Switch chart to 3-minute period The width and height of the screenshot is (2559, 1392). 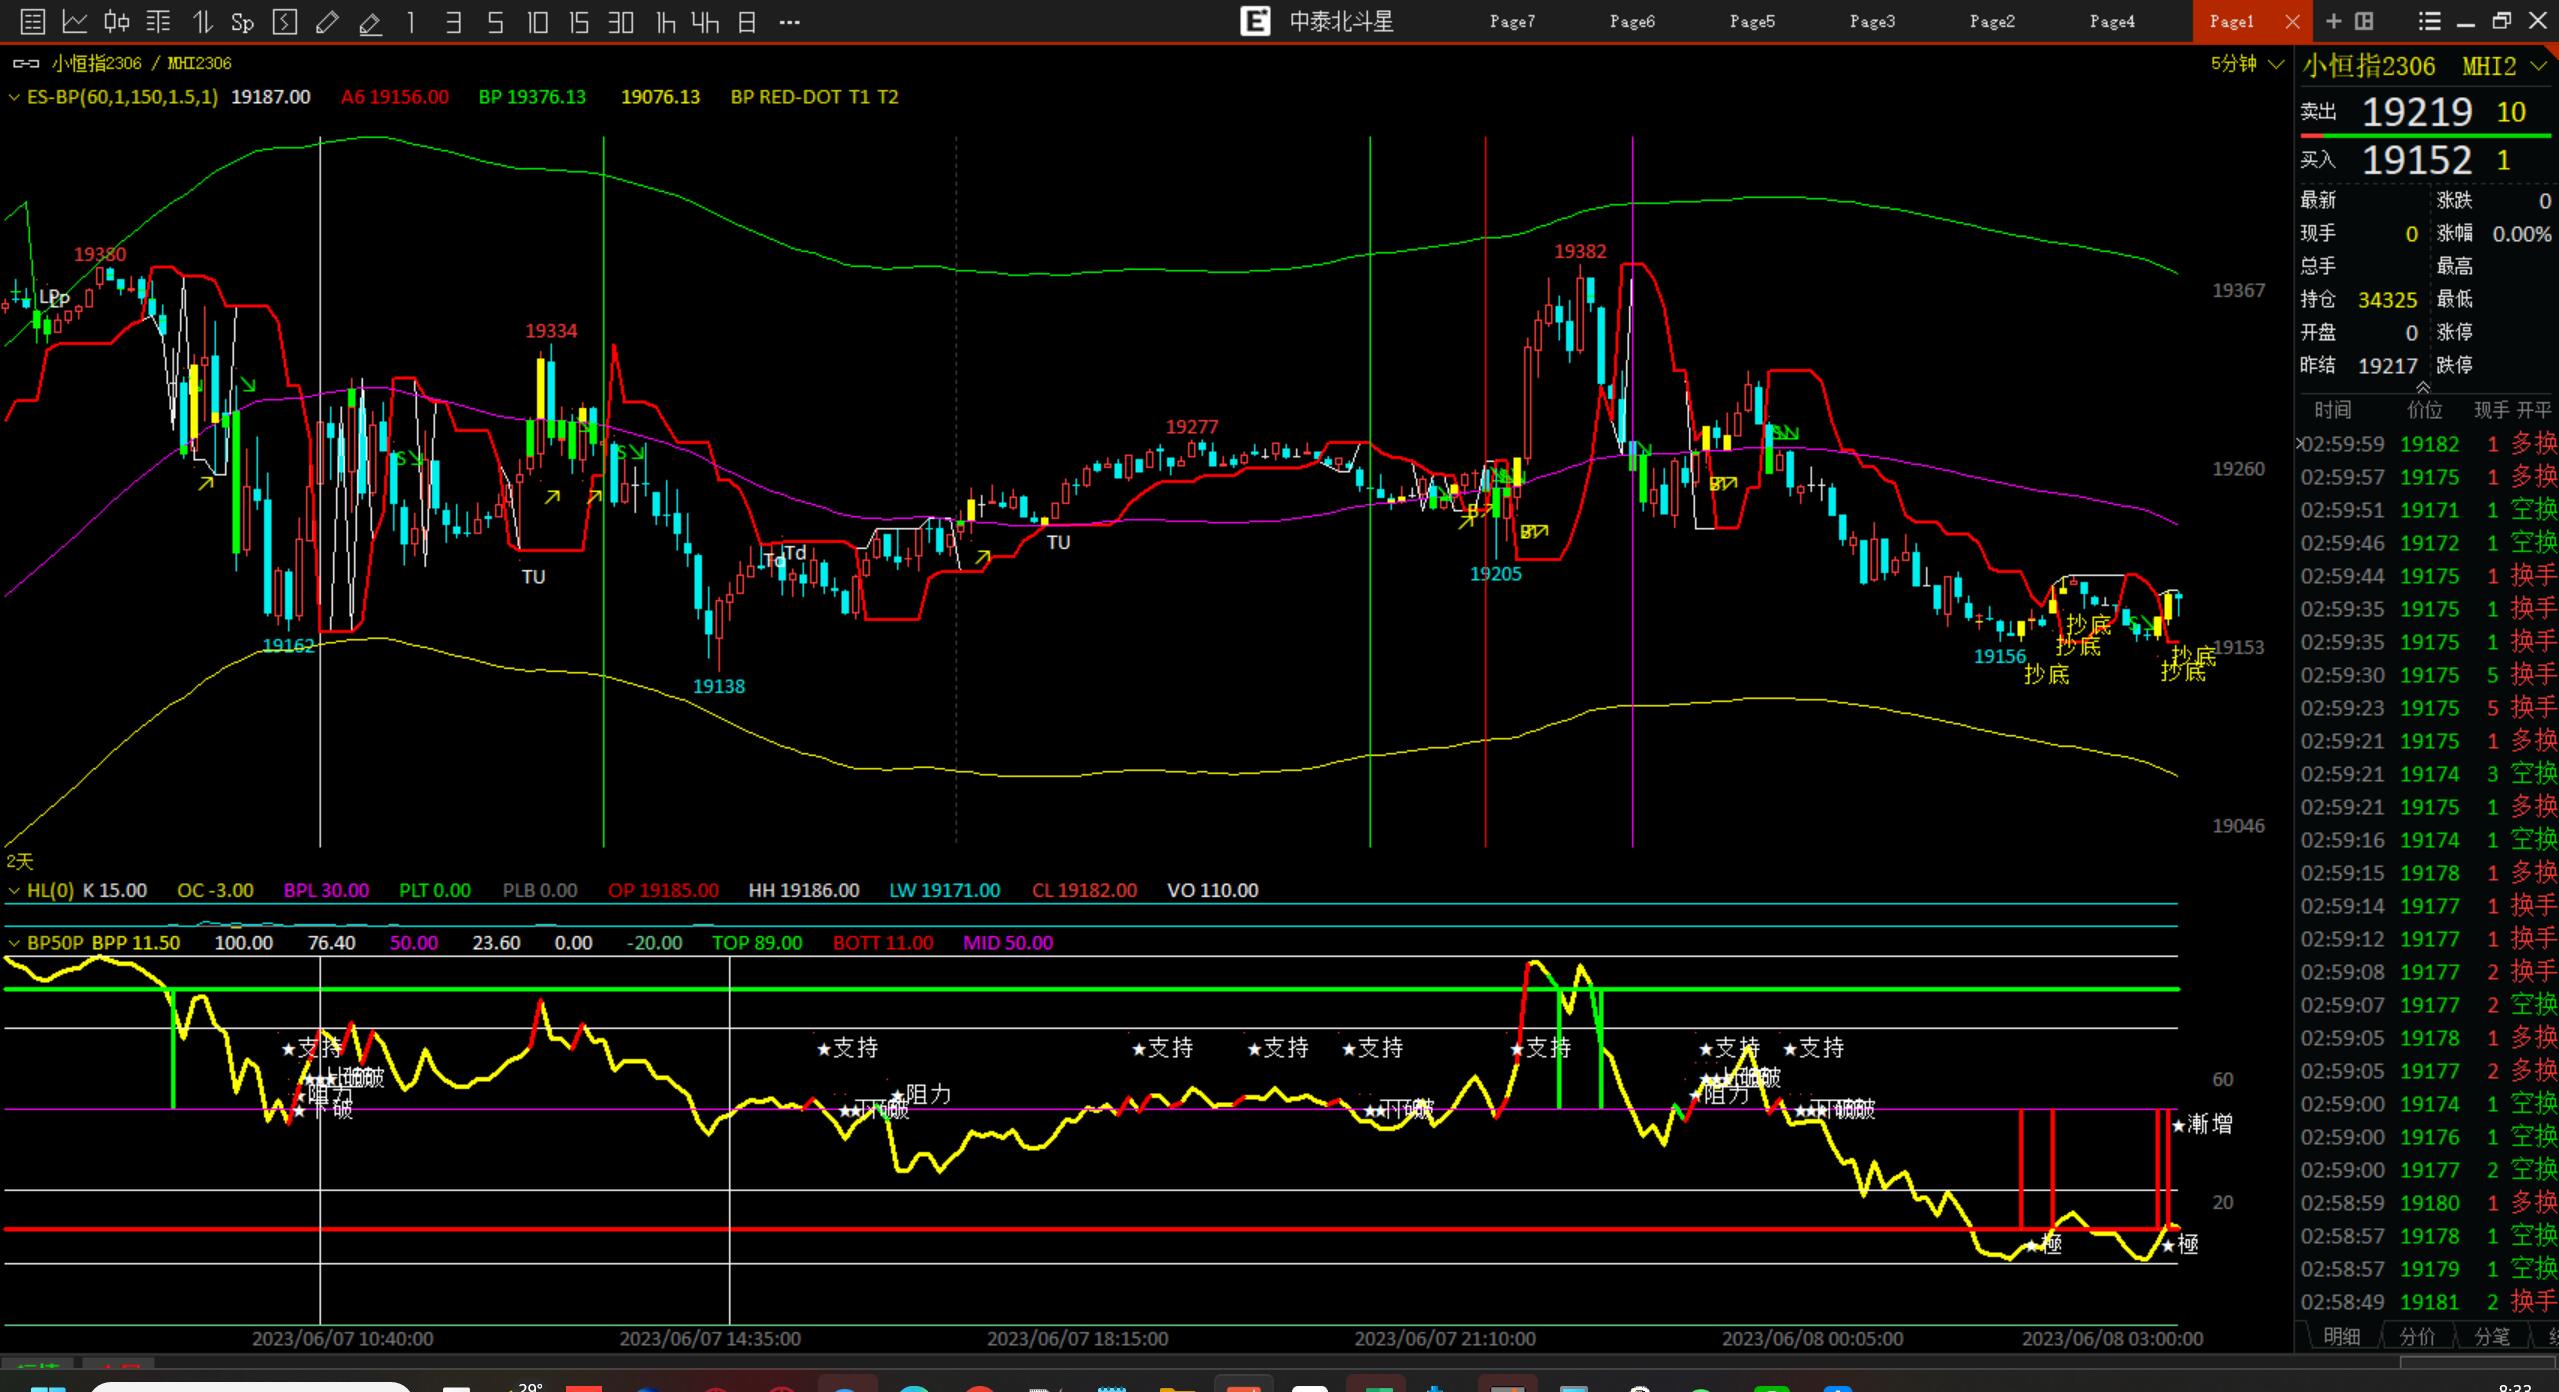coord(453,21)
